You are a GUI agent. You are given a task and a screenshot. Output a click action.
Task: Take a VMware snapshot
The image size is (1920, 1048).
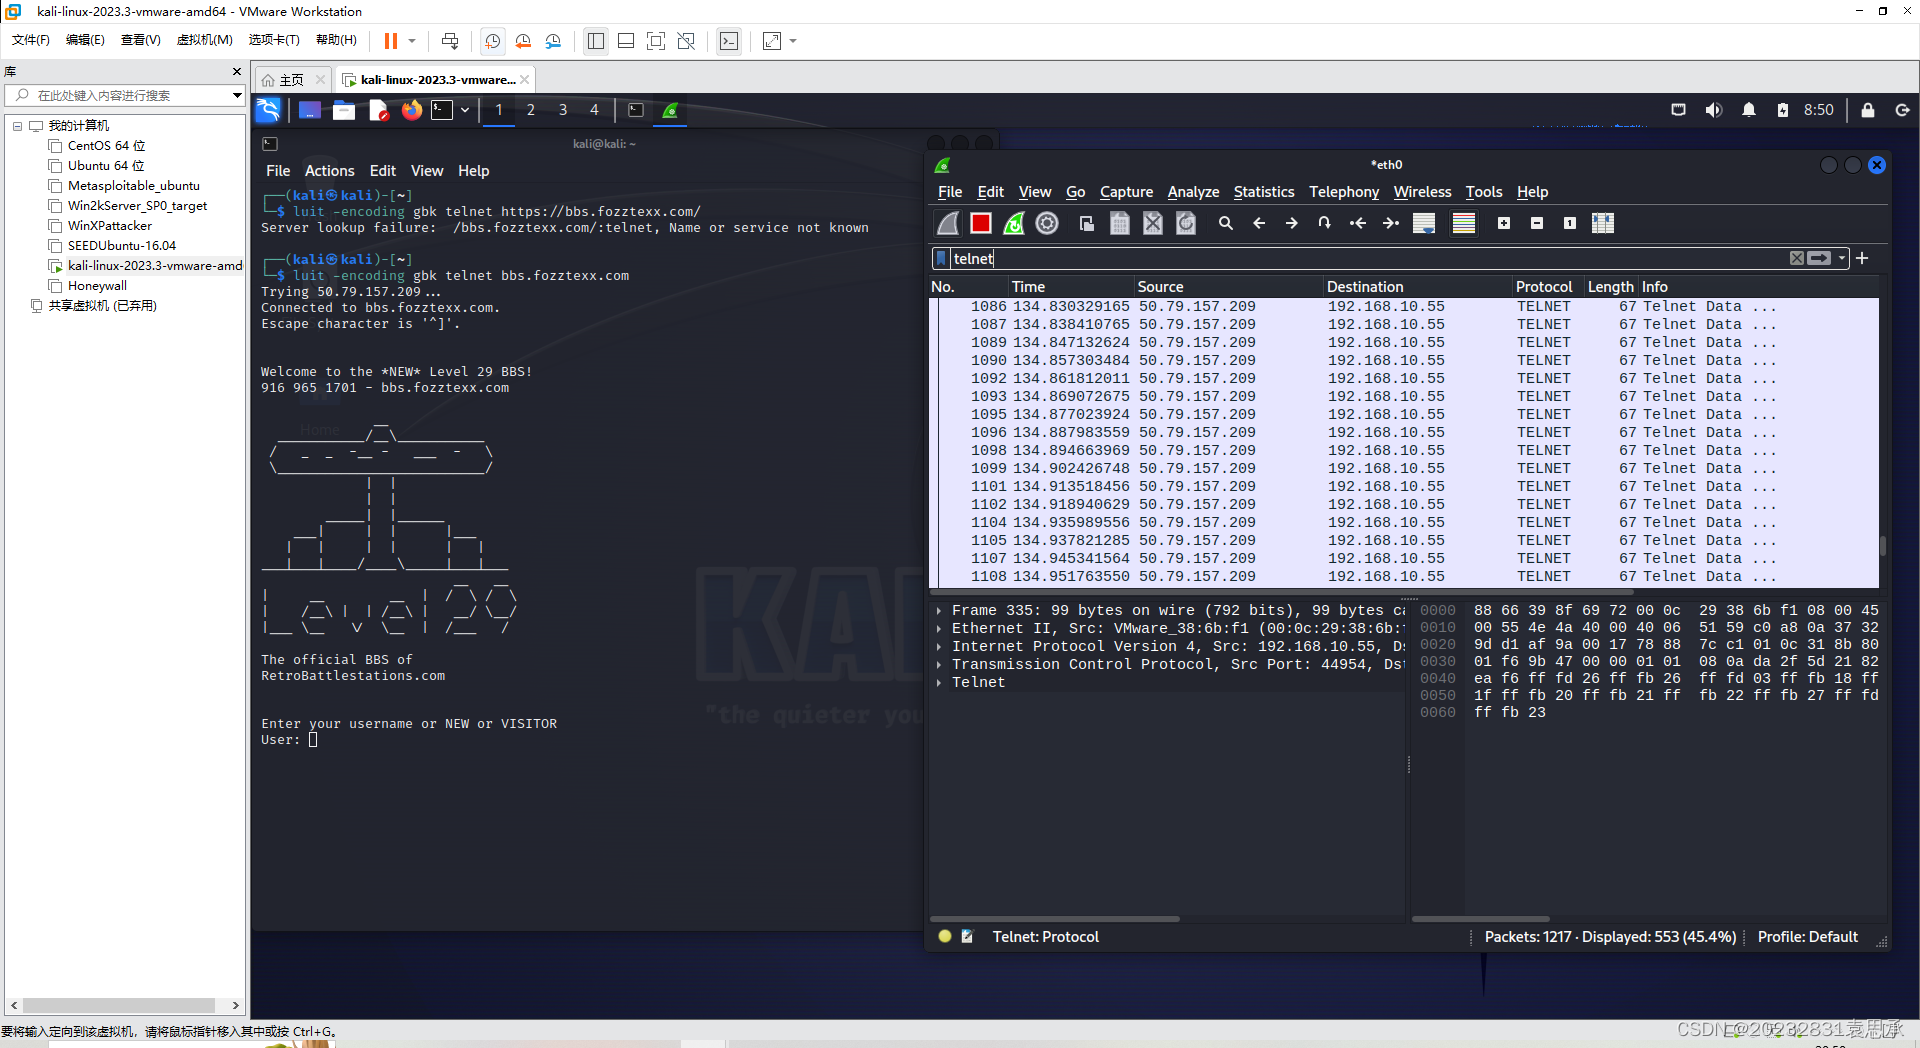click(x=492, y=41)
